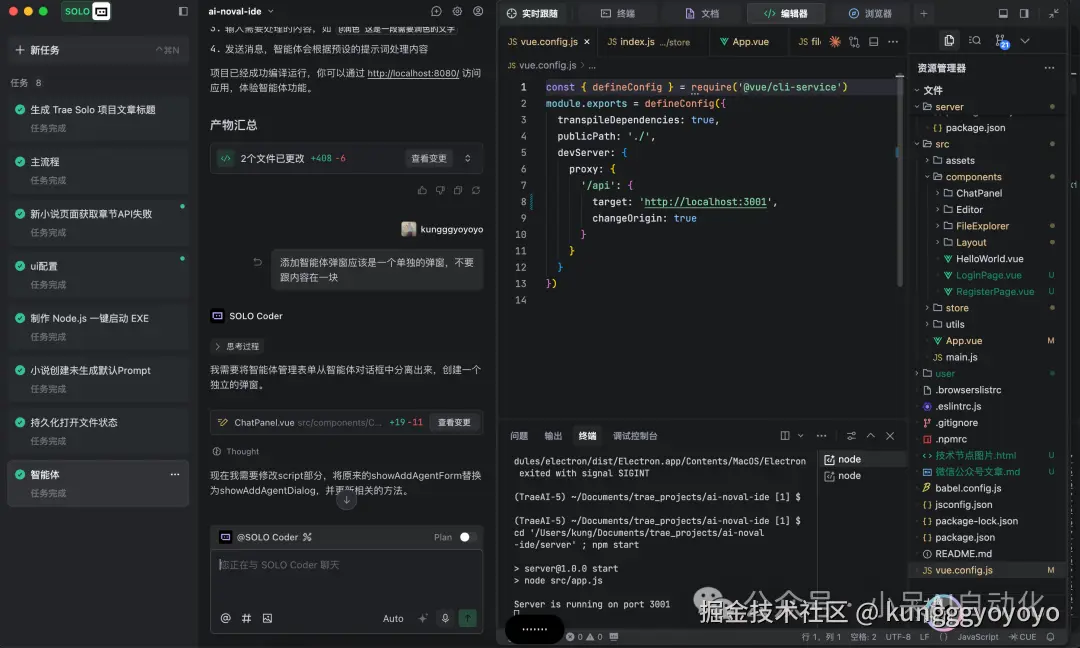
Task: Switch to the 终端 top tab
Action: click(618, 13)
